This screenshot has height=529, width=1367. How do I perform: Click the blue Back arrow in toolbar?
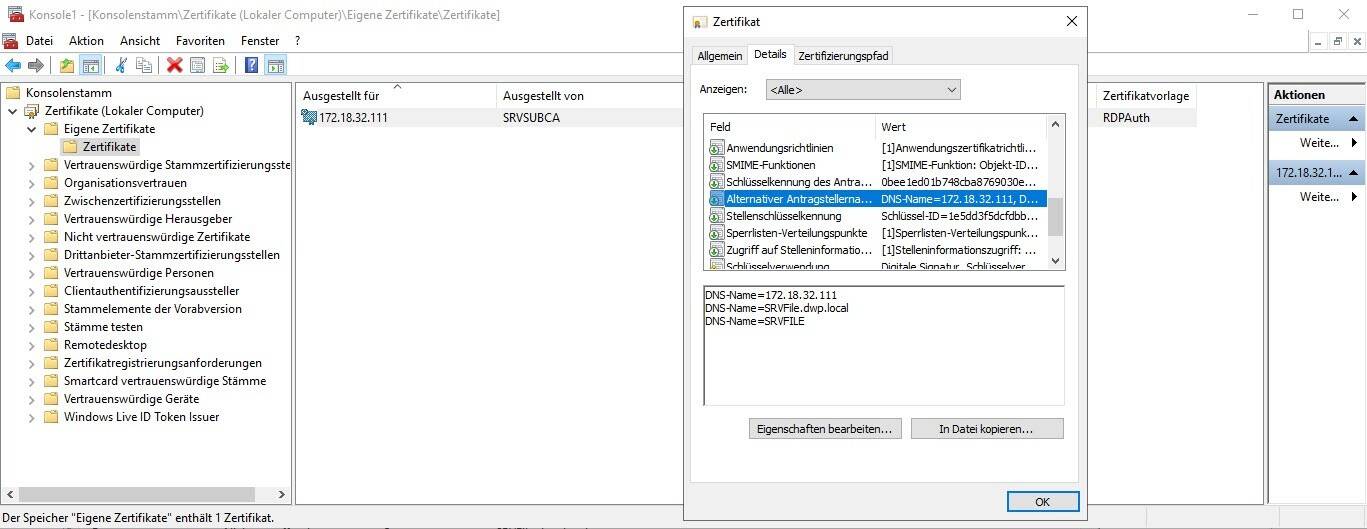(13, 65)
